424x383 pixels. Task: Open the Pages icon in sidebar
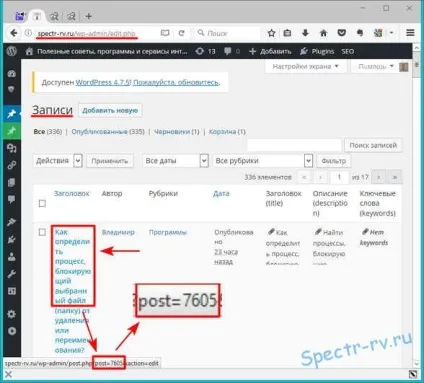[12, 182]
